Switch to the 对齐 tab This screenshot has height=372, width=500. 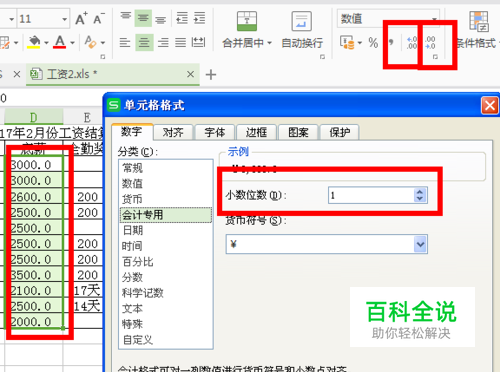click(173, 133)
